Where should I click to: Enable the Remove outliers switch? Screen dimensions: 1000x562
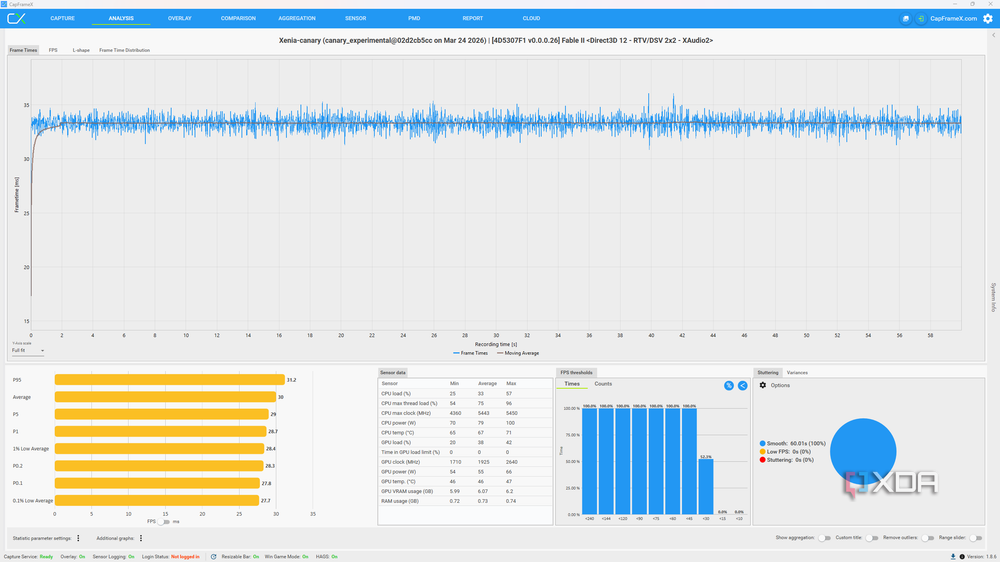(928, 538)
